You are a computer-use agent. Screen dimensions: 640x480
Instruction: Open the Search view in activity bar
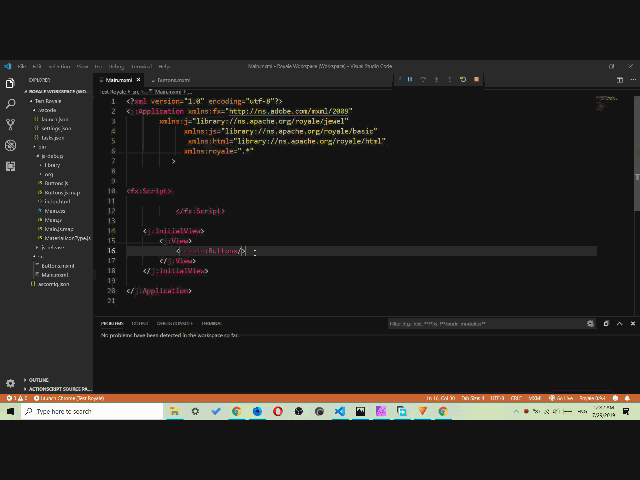click(x=10, y=104)
